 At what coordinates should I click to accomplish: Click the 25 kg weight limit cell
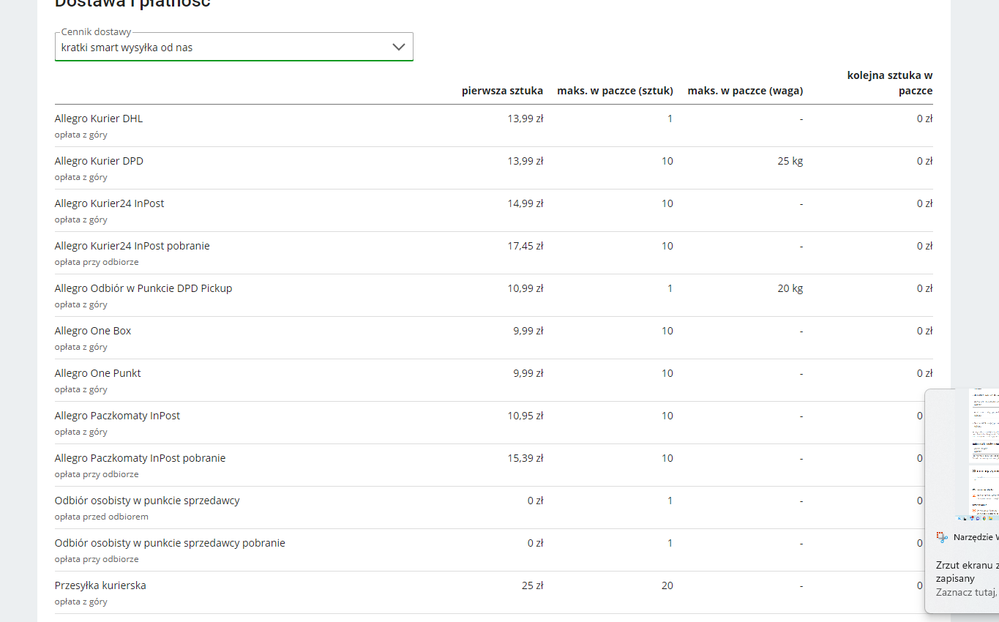(790, 161)
